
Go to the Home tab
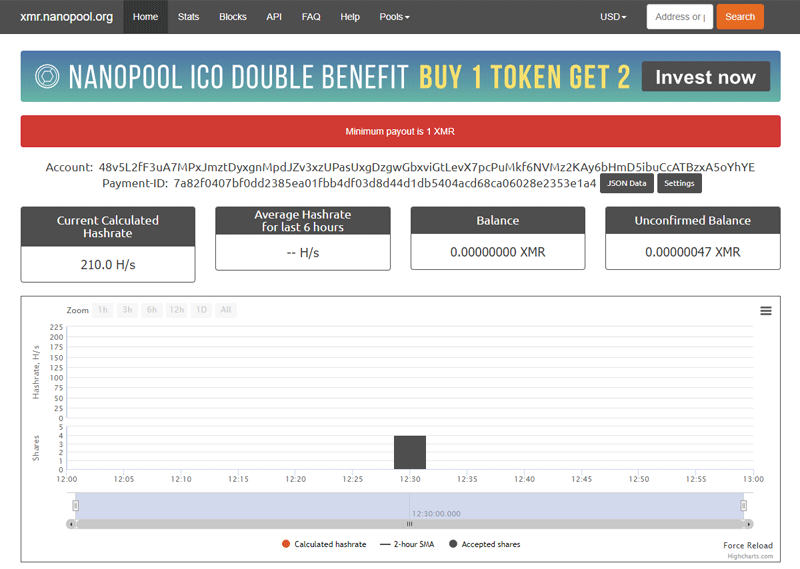[x=145, y=17]
